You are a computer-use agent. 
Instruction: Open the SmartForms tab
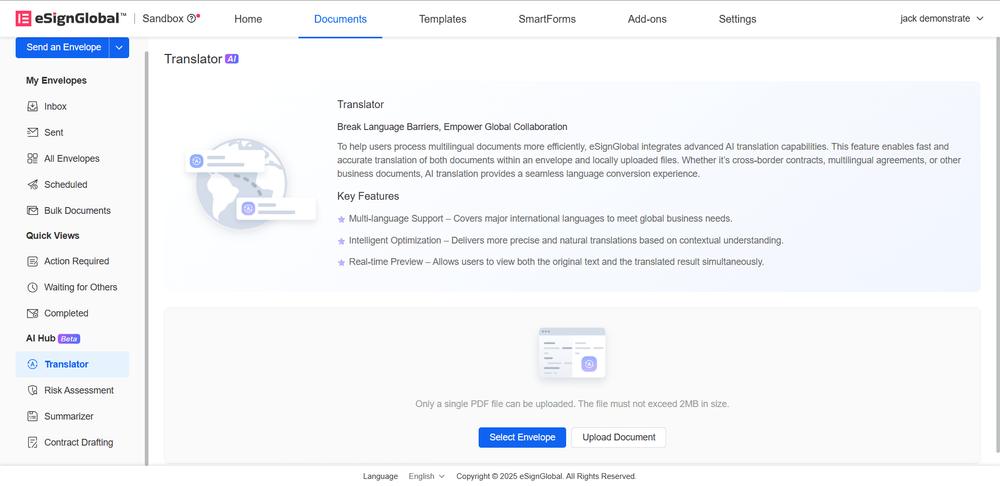coord(546,19)
